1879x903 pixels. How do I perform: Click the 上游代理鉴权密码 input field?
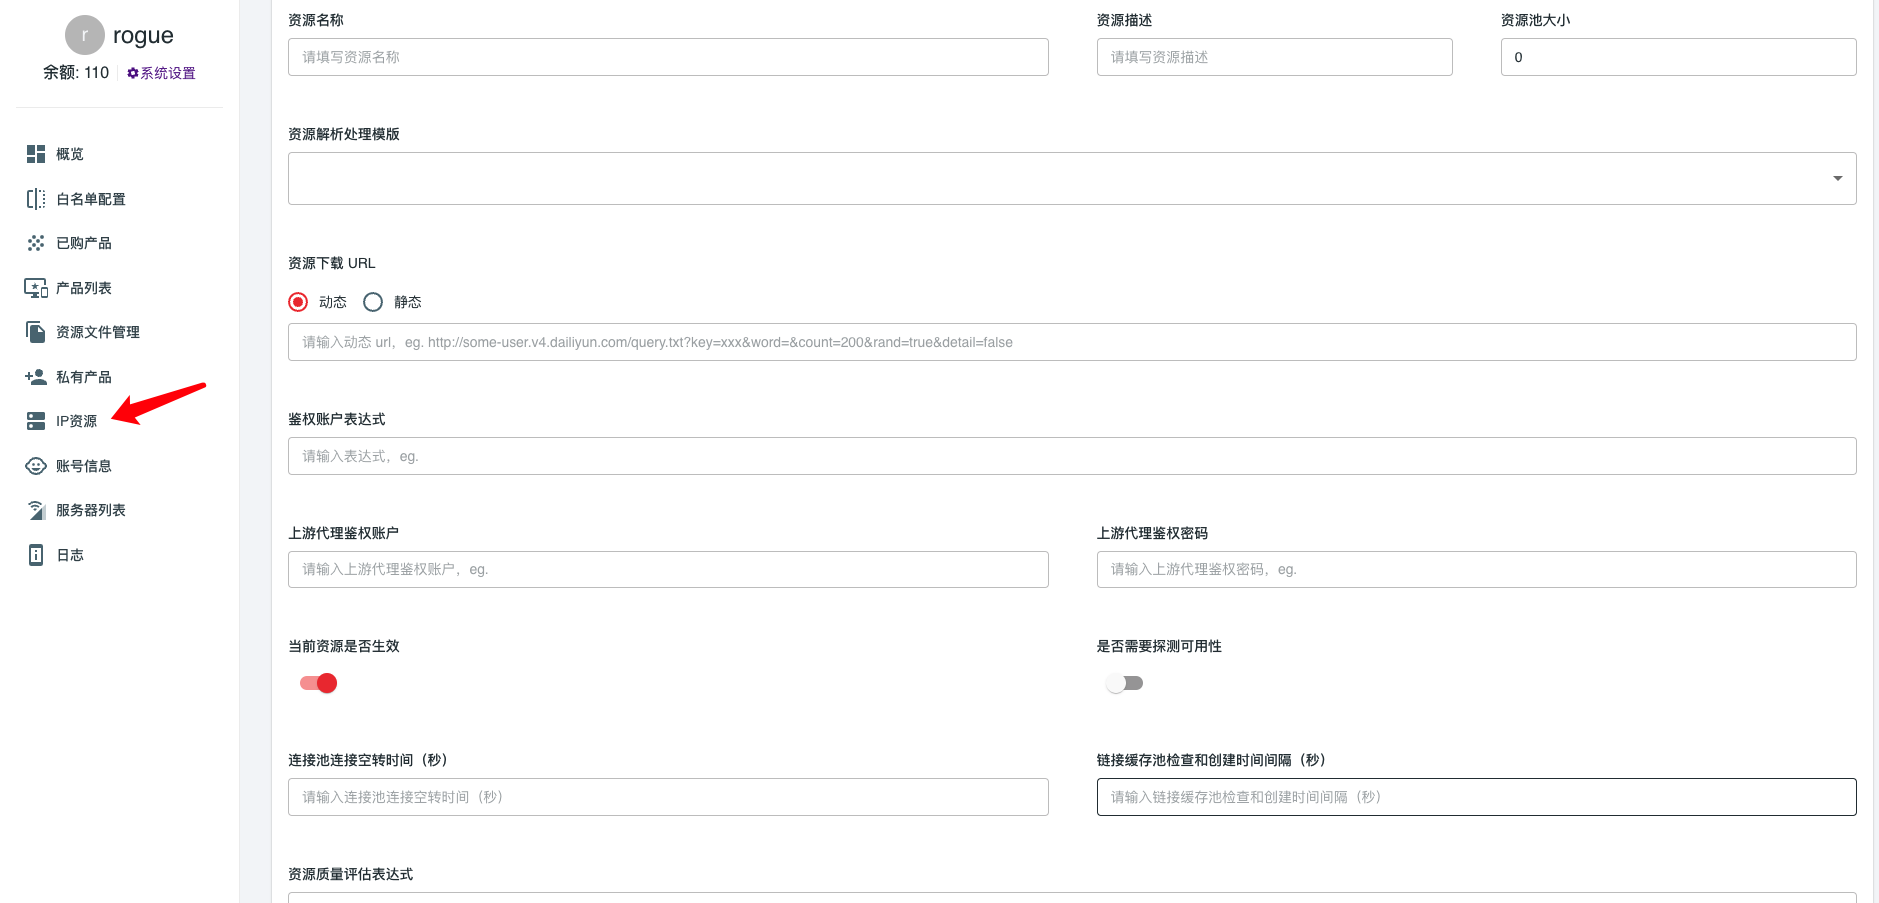click(1476, 569)
